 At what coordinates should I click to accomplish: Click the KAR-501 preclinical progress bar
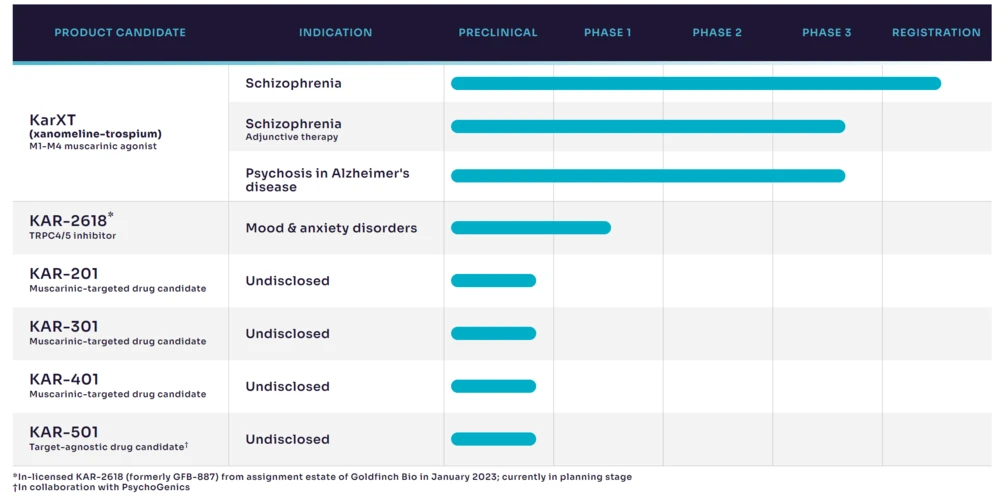pos(493,439)
